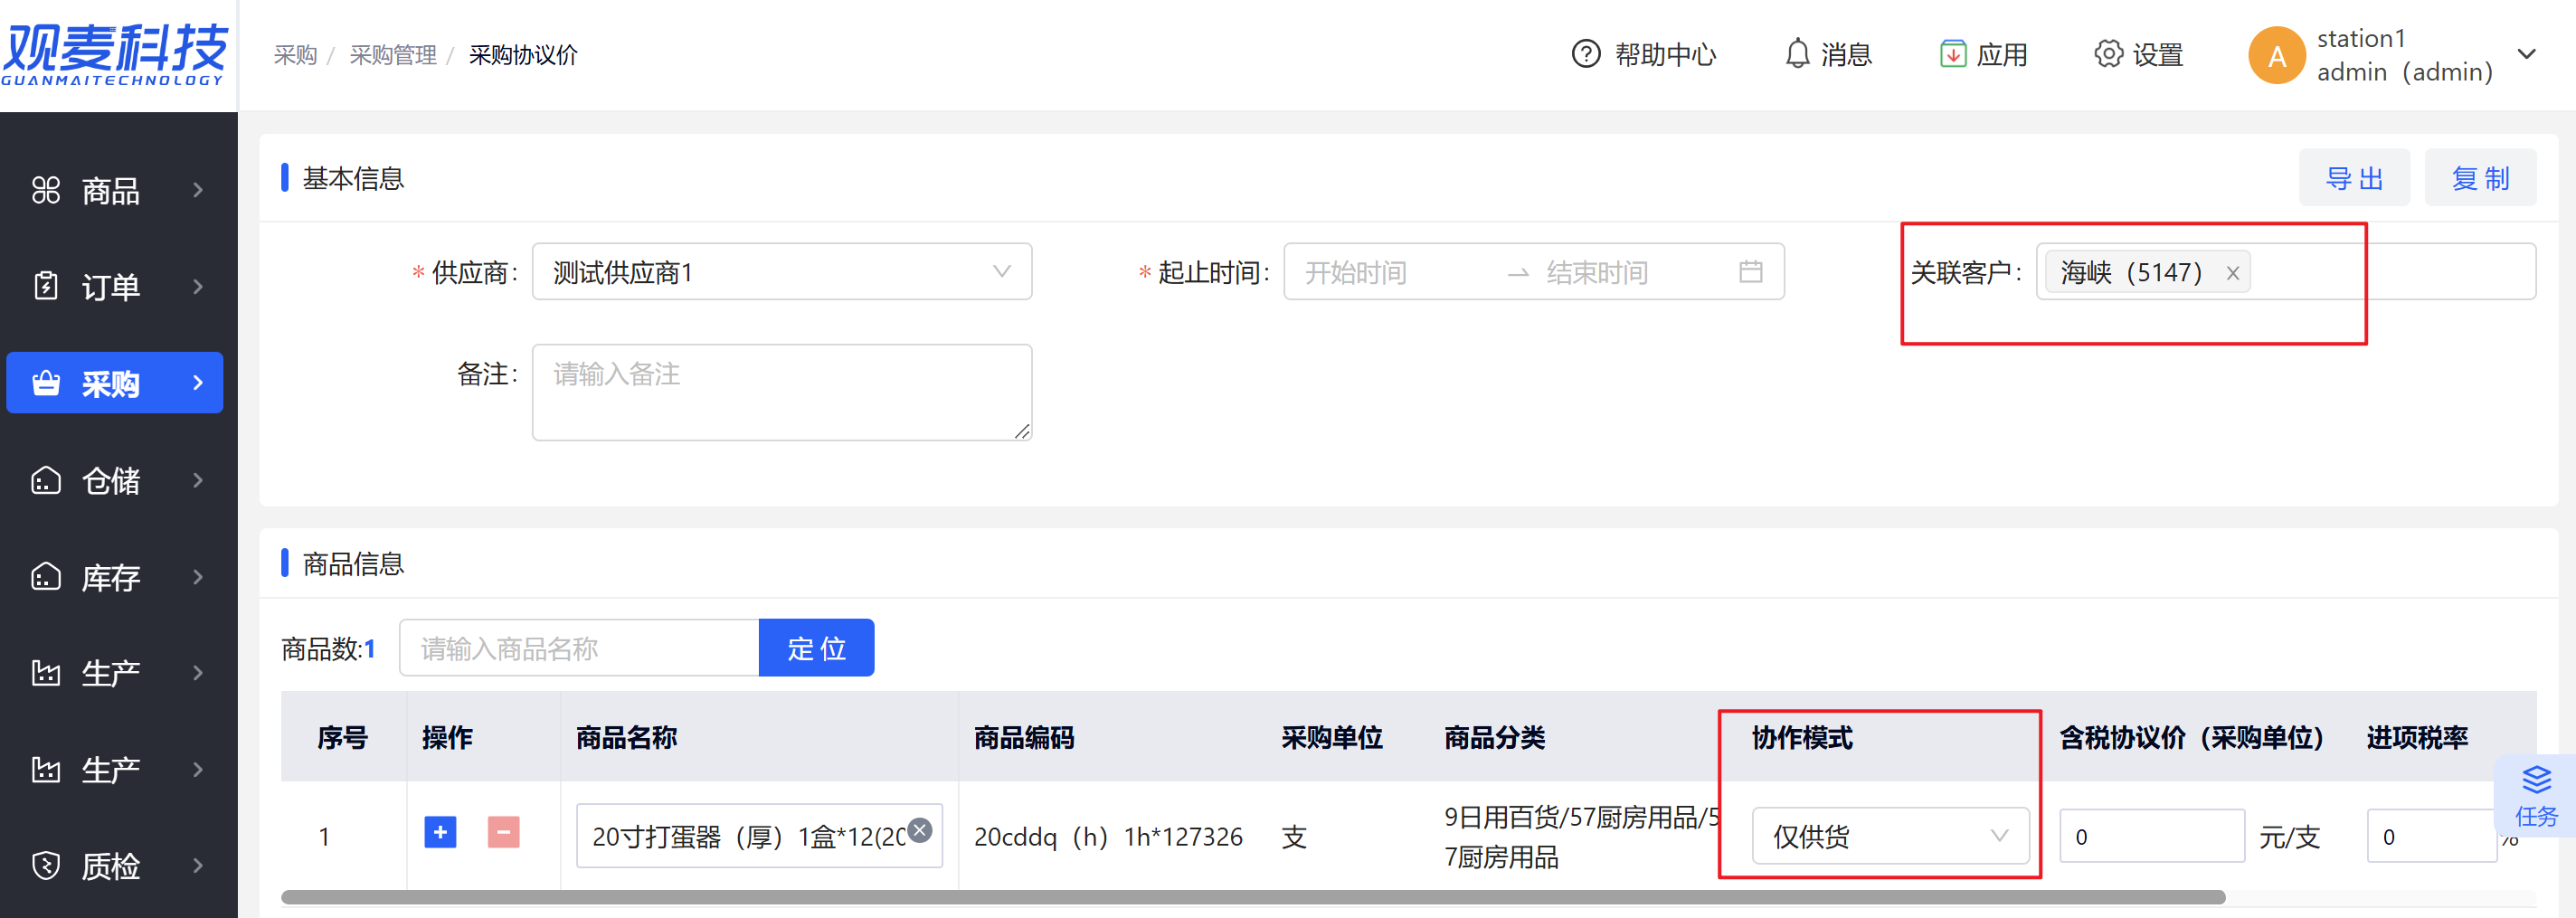
Task: Click the 定位 locate button
Action: pyautogui.click(x=816, y=648)
